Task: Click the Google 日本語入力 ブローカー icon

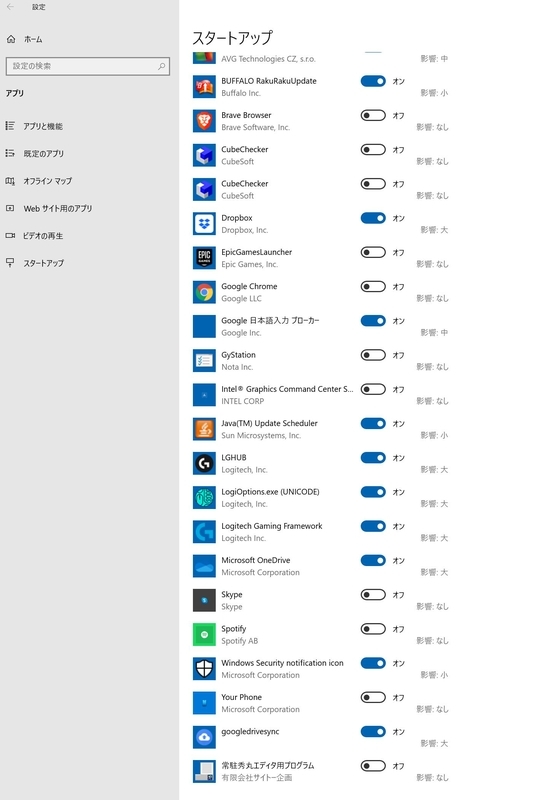Action: (x=204, y=326)
